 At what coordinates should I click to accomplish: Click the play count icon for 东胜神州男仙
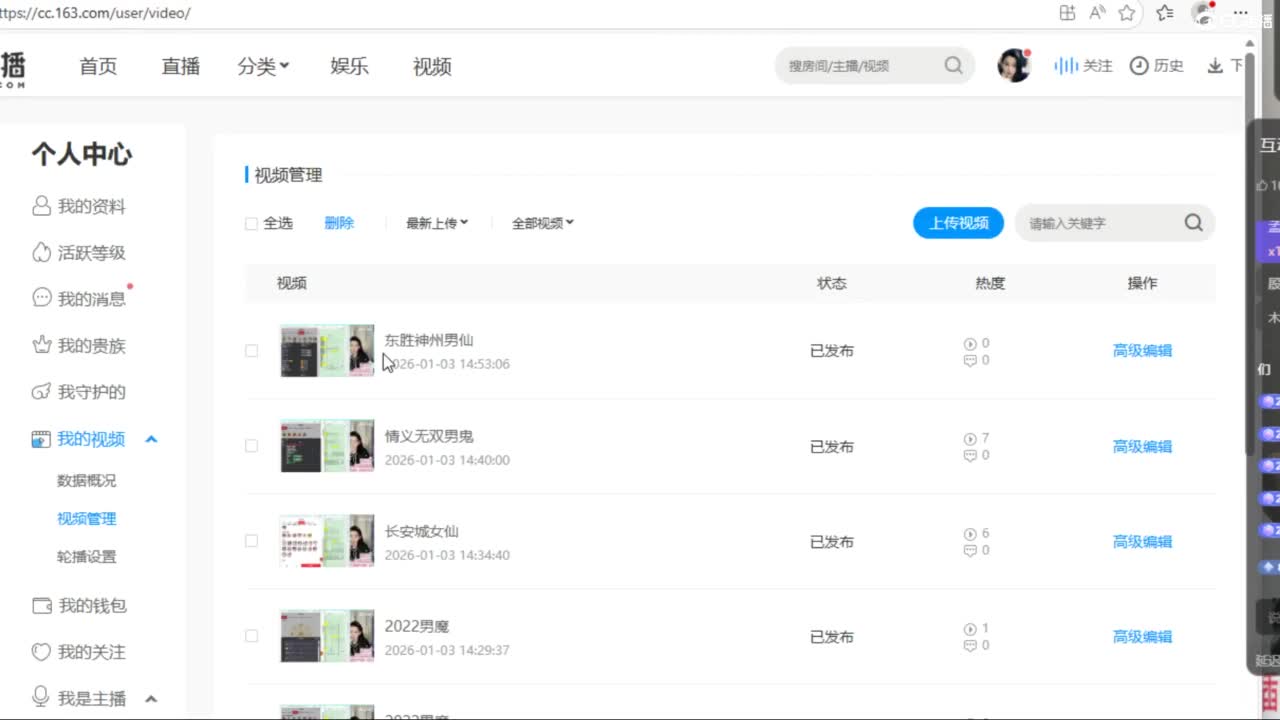970,343
